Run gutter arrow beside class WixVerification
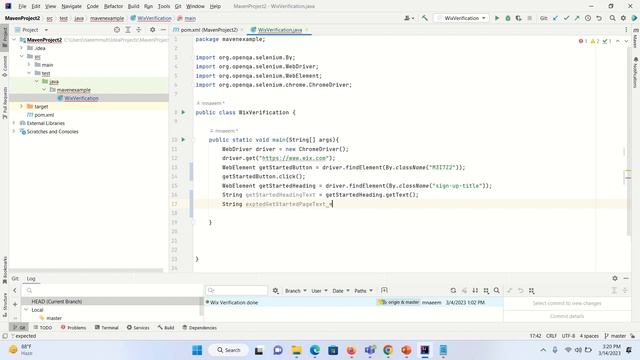The image size is (640, 360). 183,112
